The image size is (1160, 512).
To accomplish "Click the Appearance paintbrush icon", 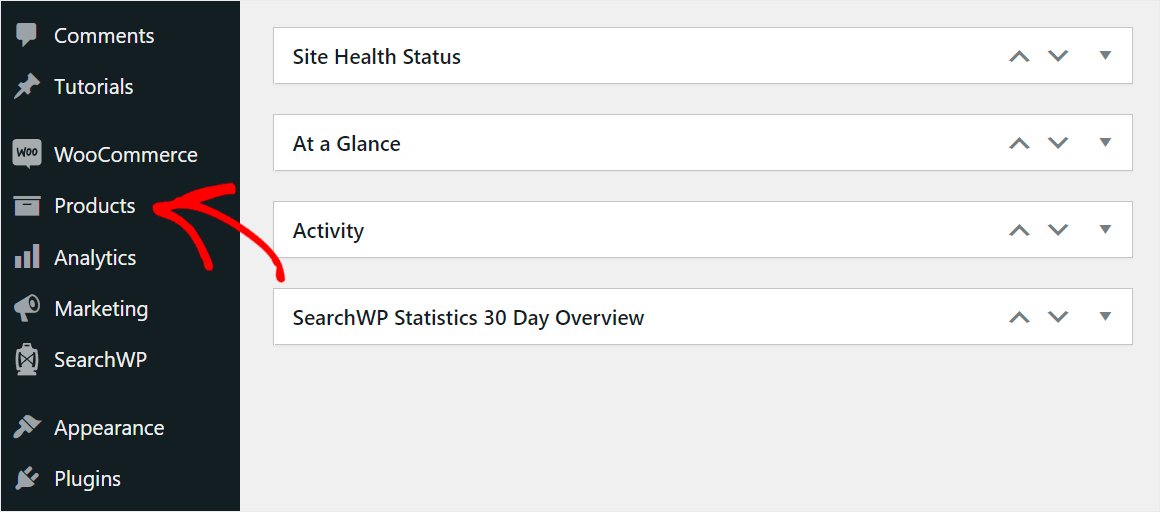I will [27, 428].
